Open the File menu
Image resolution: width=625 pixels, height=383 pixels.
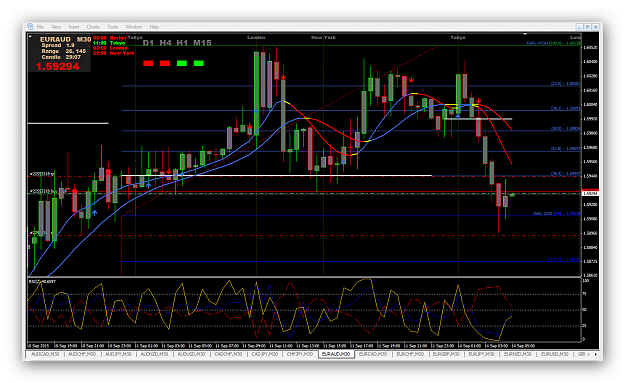pyautogui.click(x=40, y=27)
